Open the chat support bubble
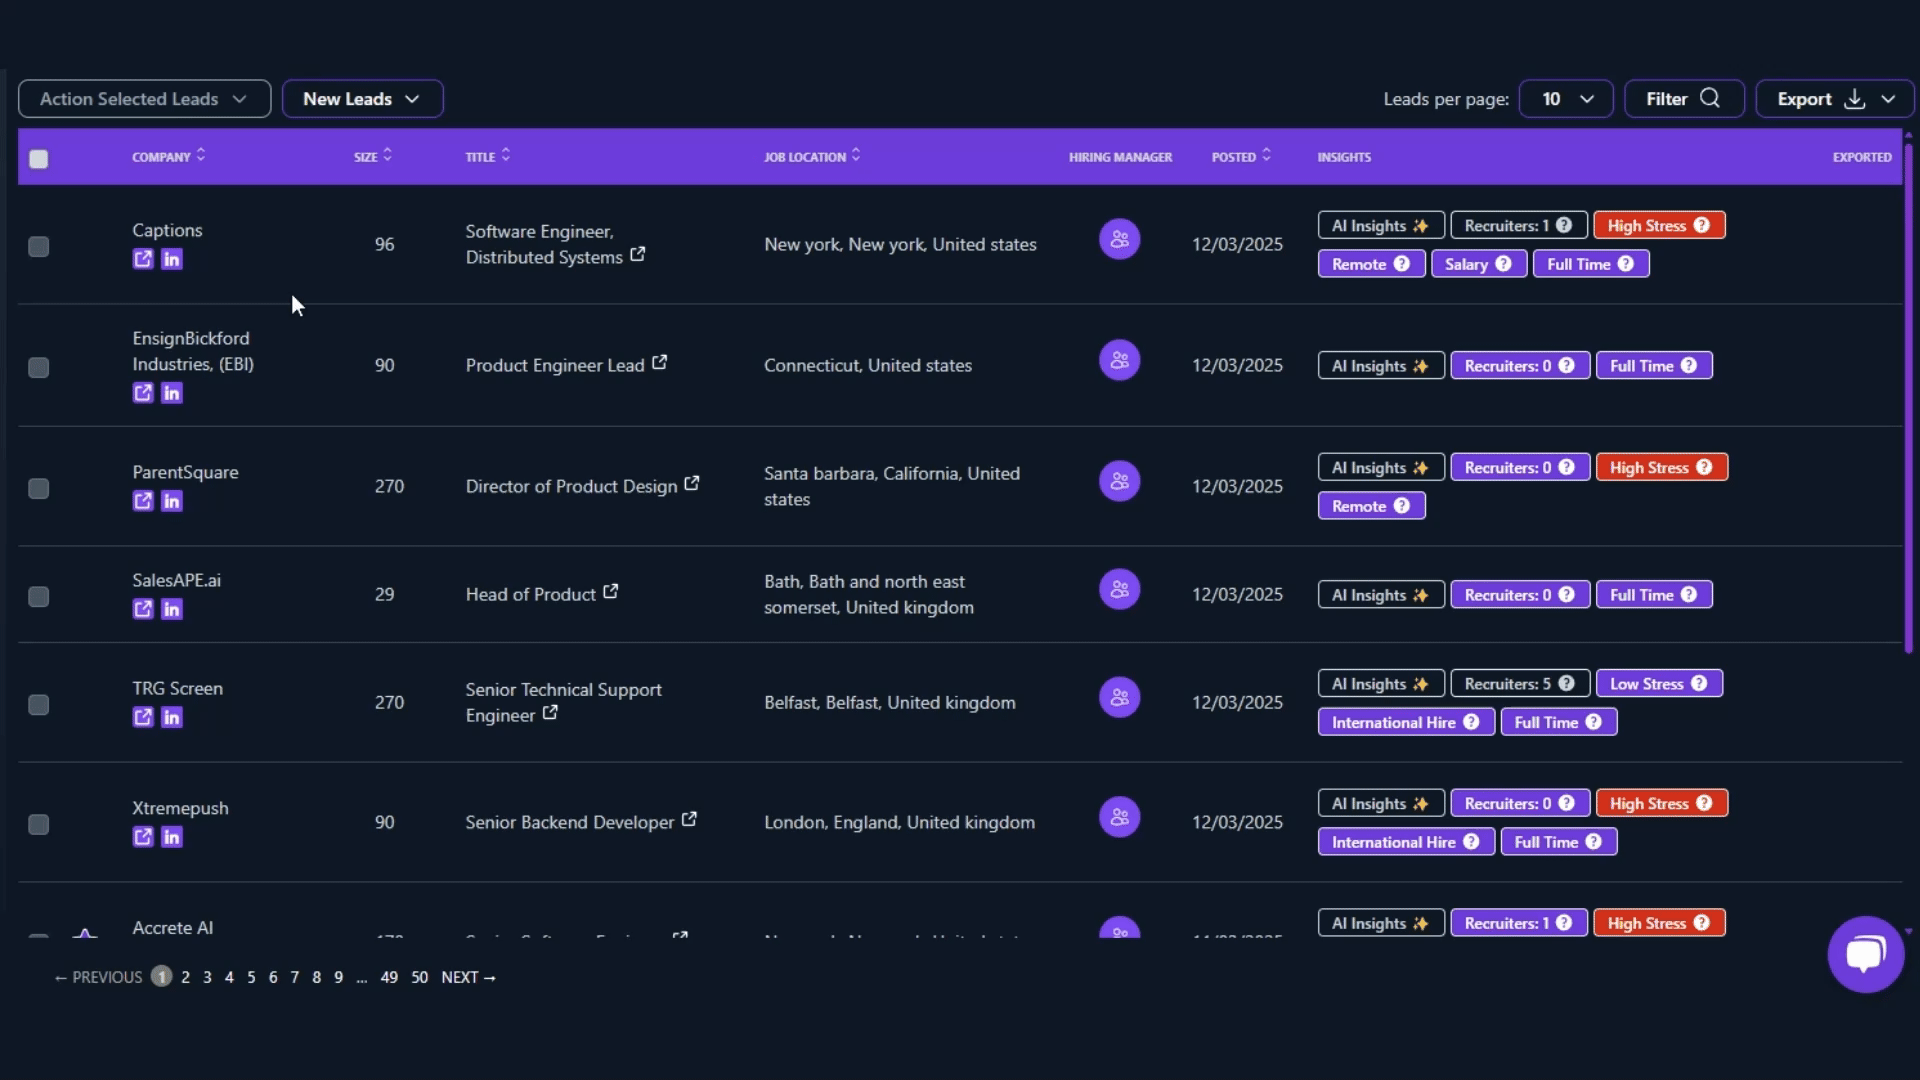This screenshot has width=1920, height=1080. click(x=1865, y=953)
